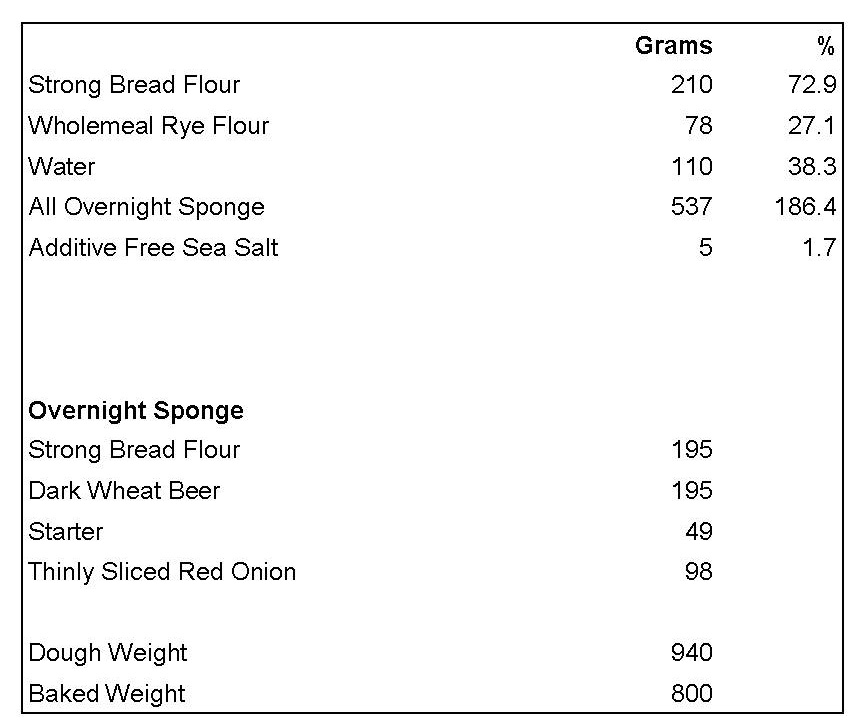Click the 38.3 water percentage value
856x728 pixels.
pyautogui.click(x=812, y=166)
